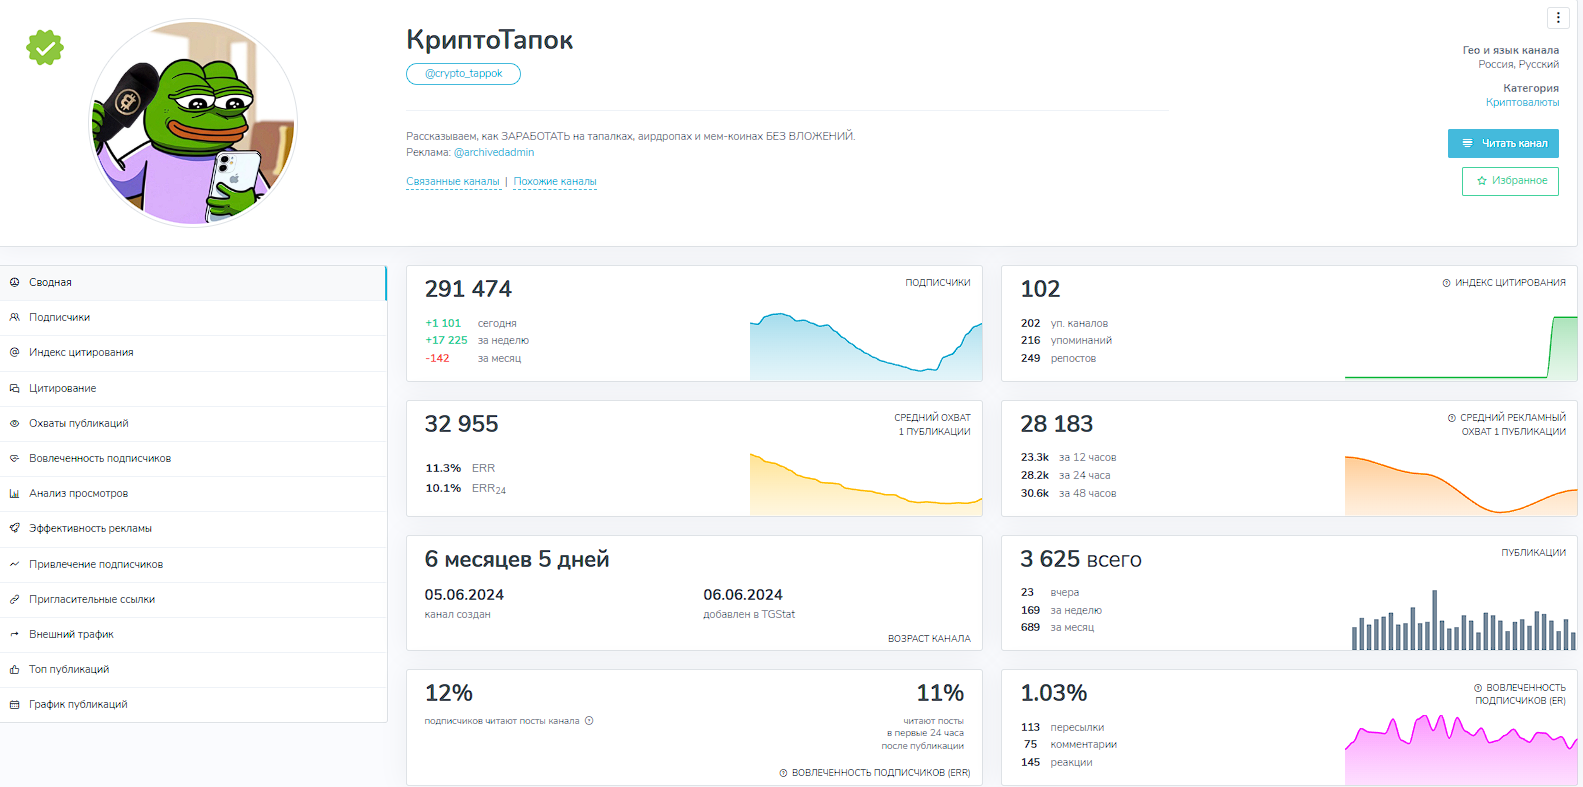Add channel to Избранное
Viewport: 1583px width, 787px height.
click(1510, 181)
